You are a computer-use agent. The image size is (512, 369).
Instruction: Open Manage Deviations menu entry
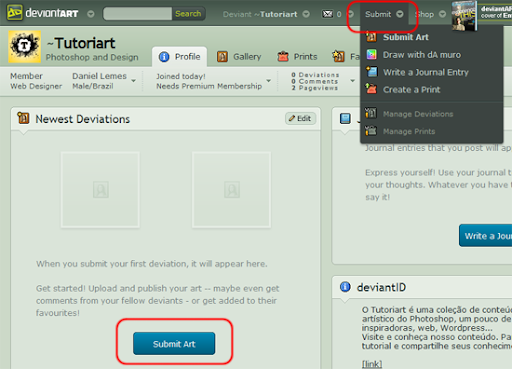[418, 114]
